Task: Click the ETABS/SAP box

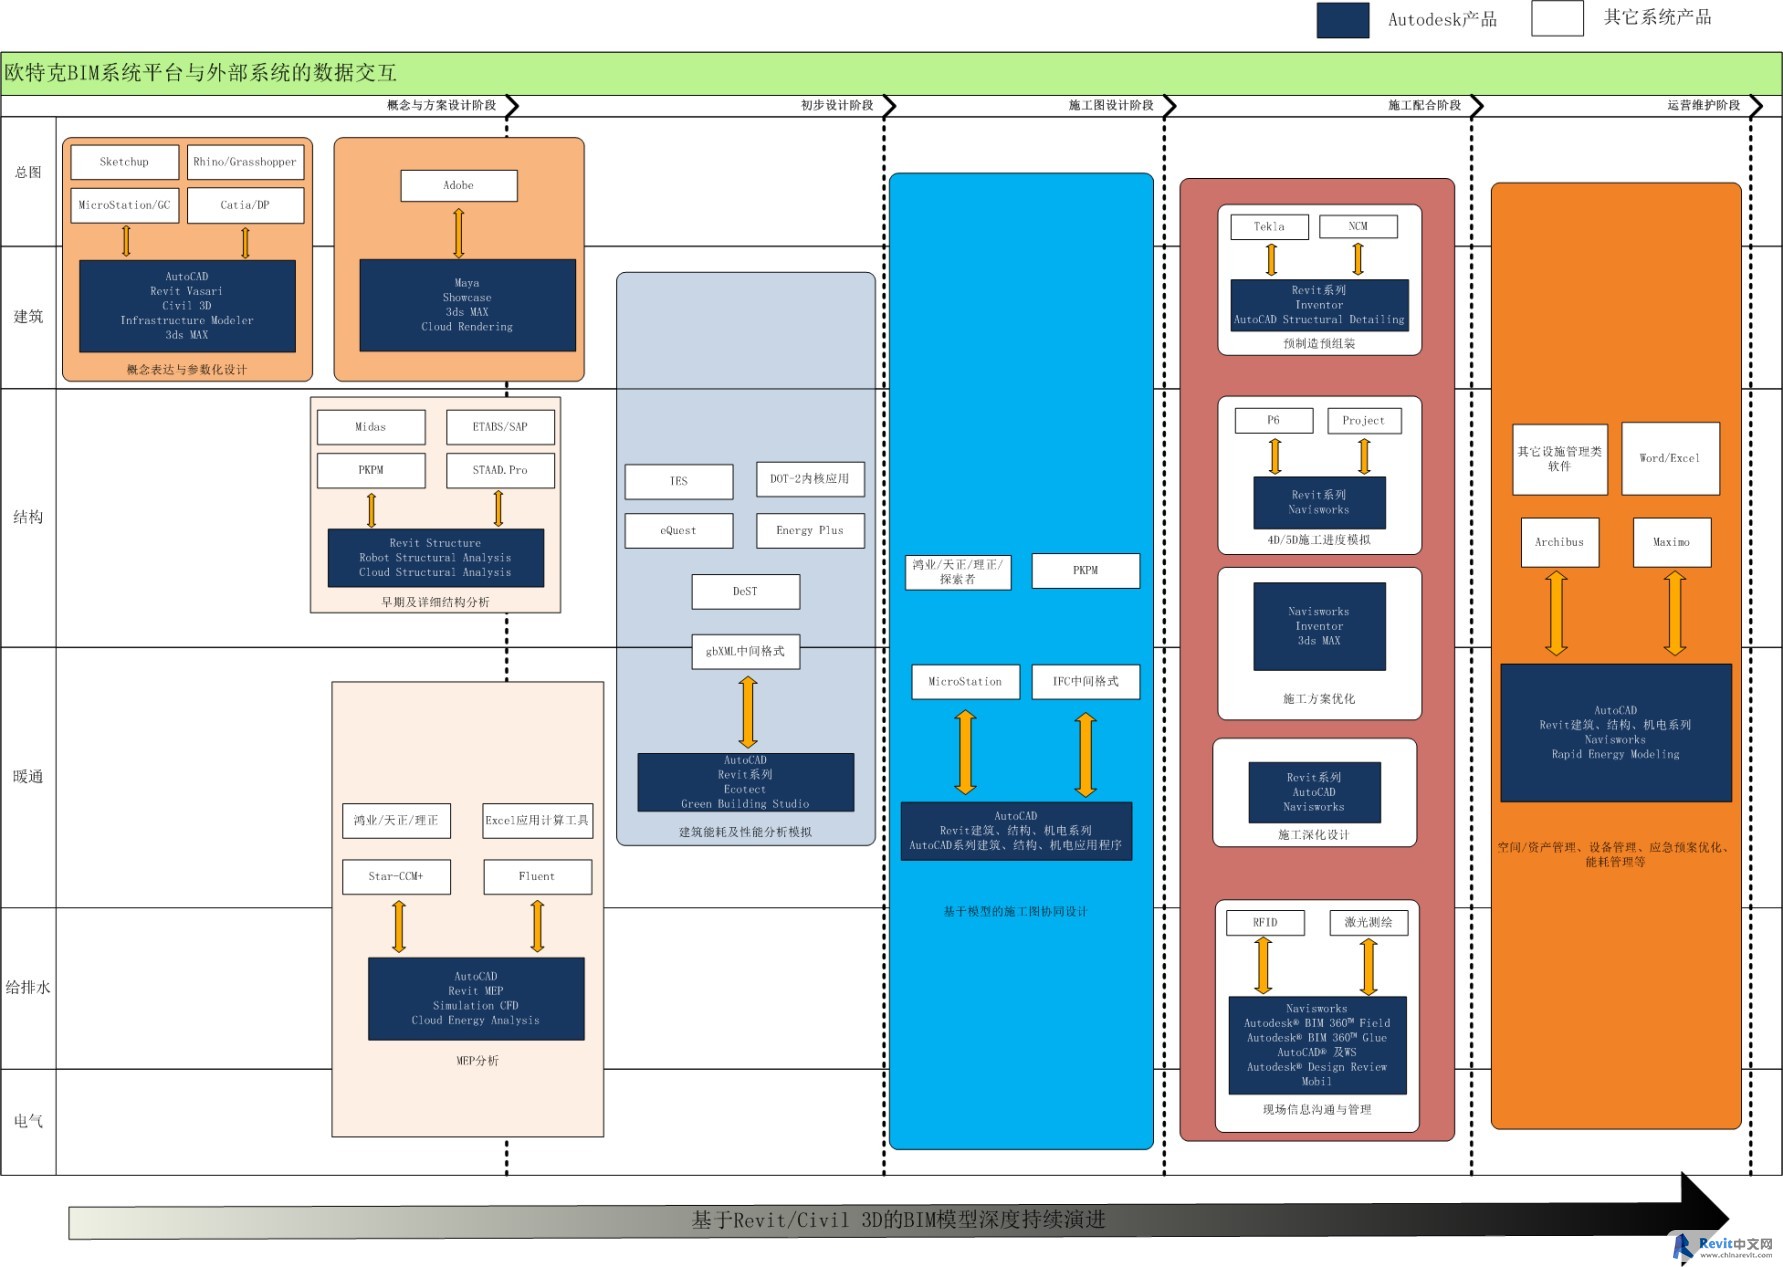Action: 500,427
